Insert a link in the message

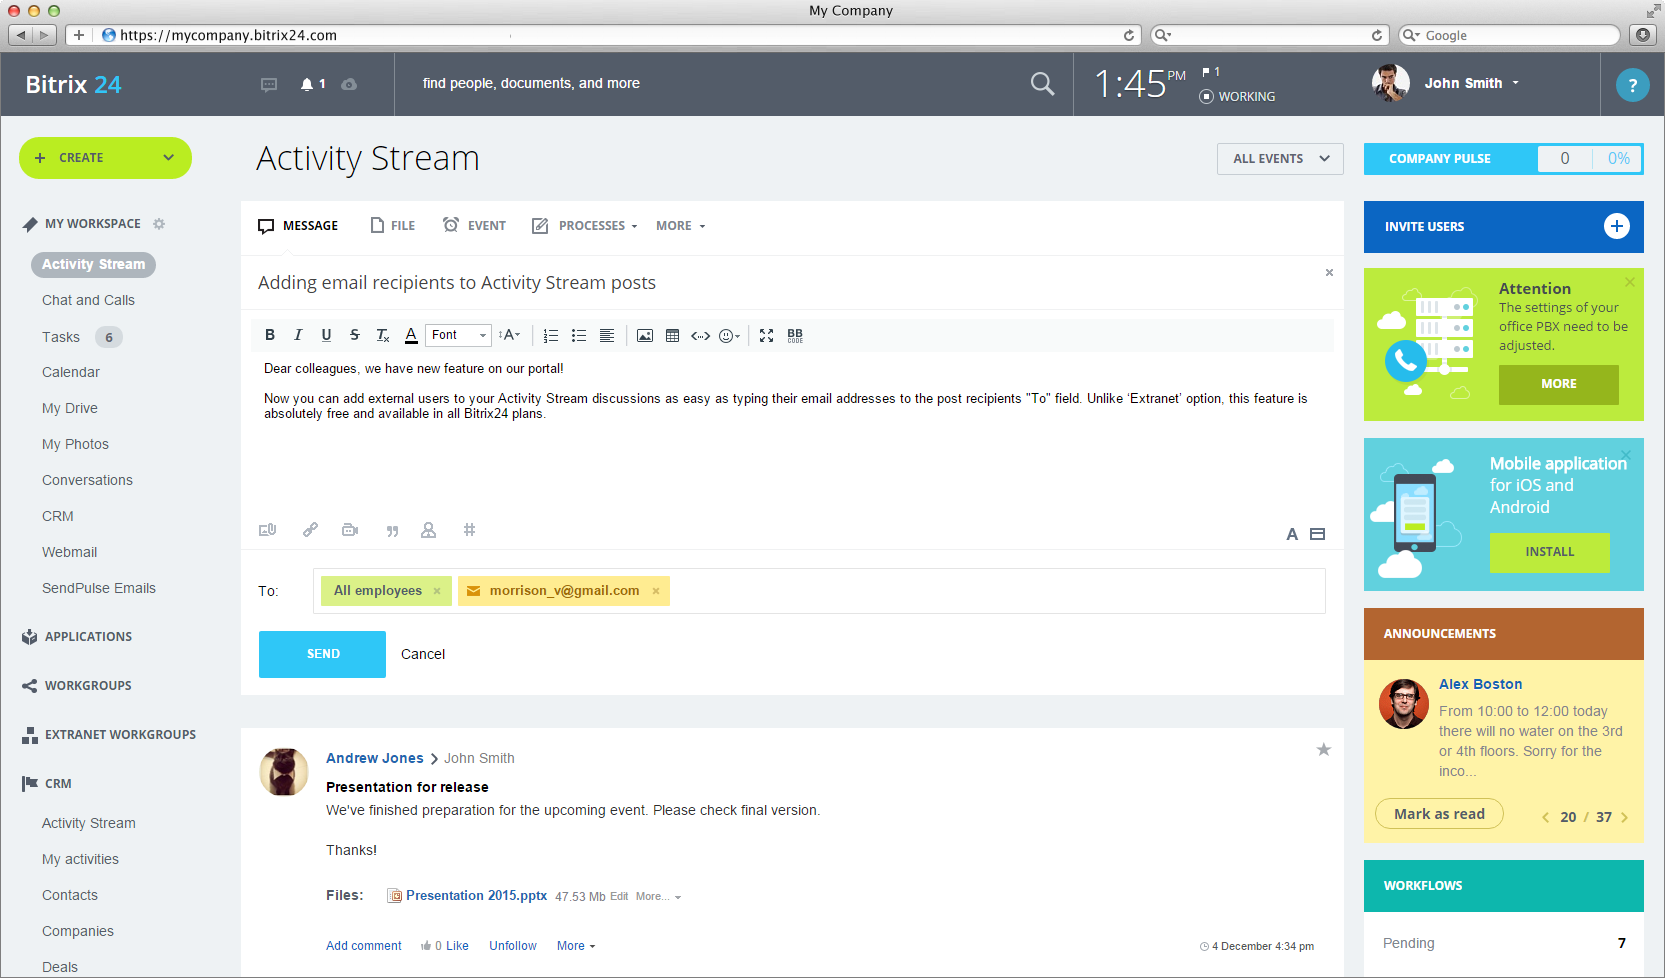click(x=311, y=530)
